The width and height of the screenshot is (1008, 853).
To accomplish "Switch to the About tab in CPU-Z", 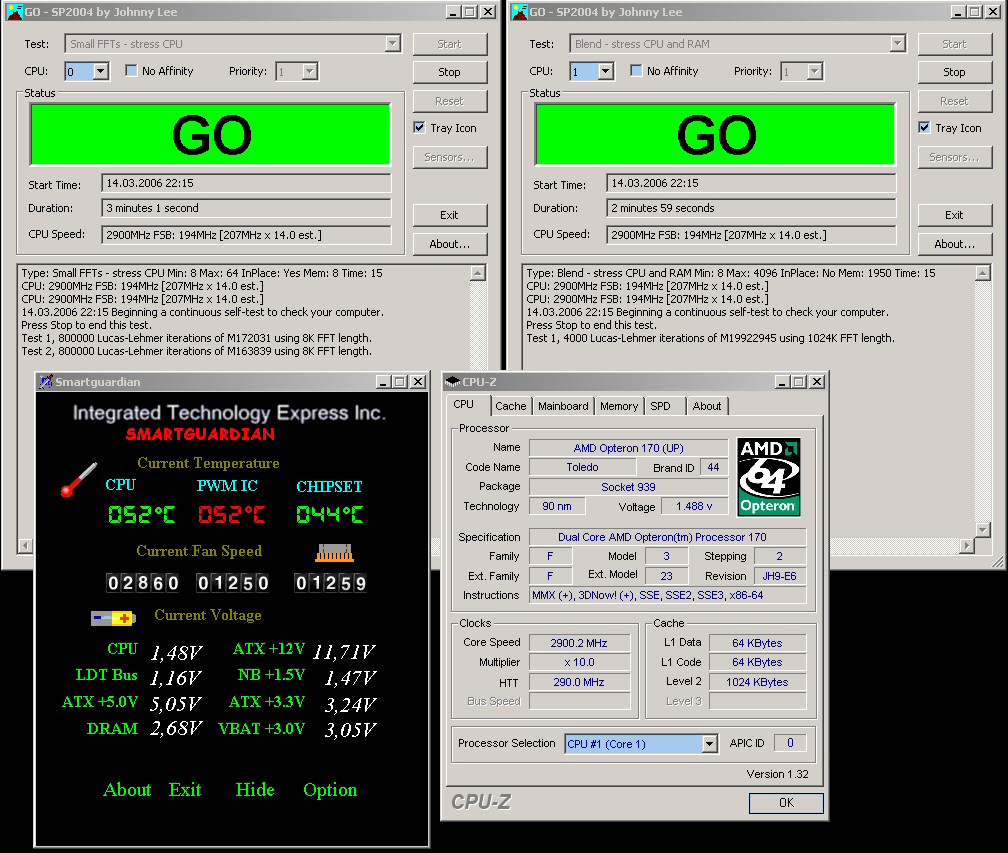I will click(x=706, y=406).
